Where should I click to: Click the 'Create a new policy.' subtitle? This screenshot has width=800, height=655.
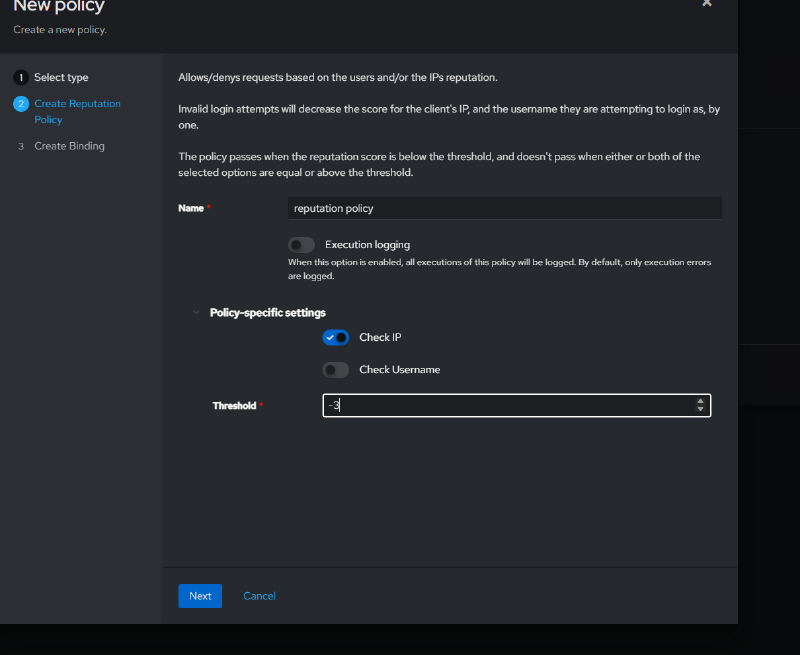coord(60,30)
